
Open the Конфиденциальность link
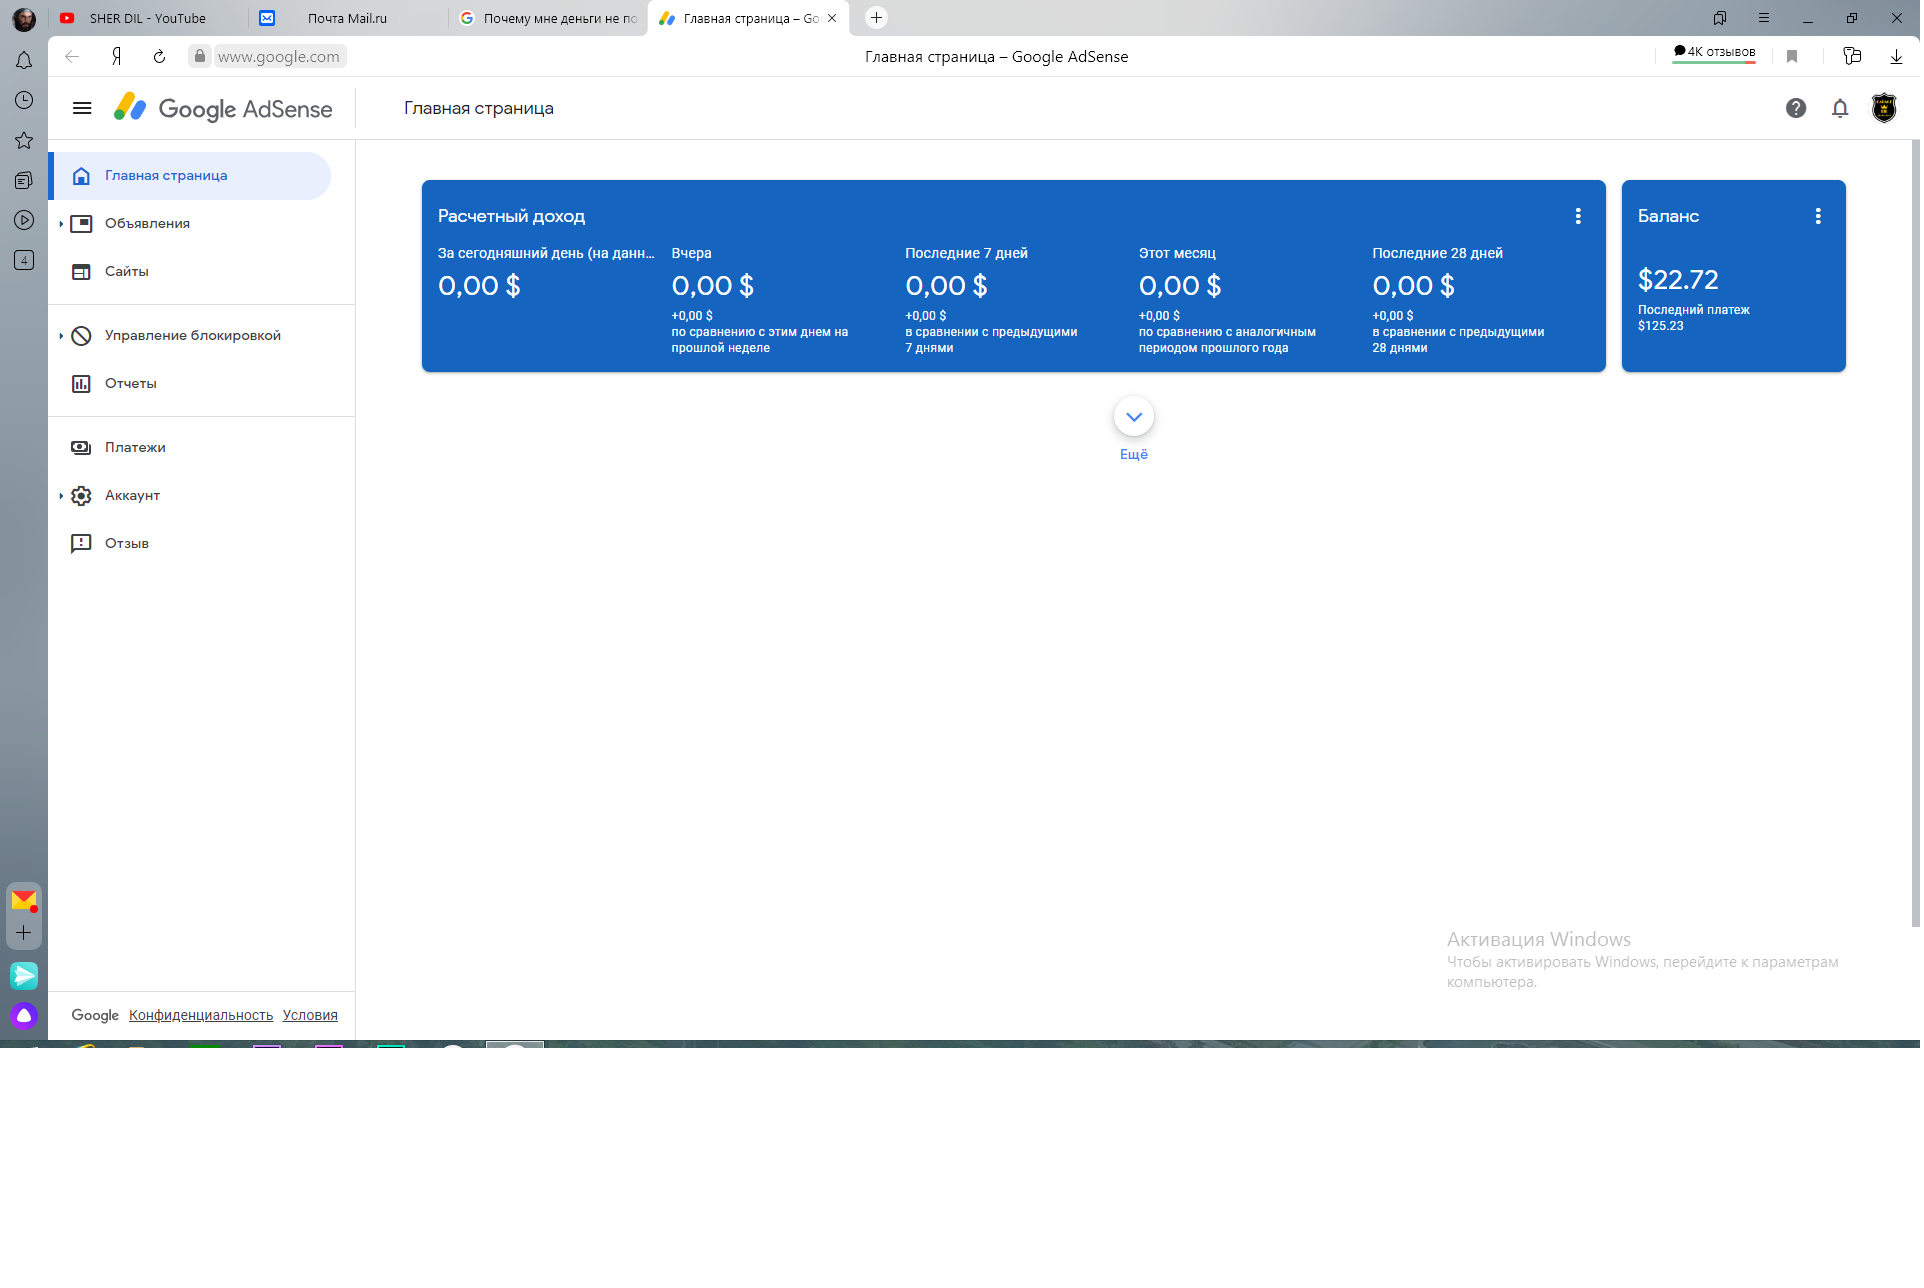pos(201,1015)
